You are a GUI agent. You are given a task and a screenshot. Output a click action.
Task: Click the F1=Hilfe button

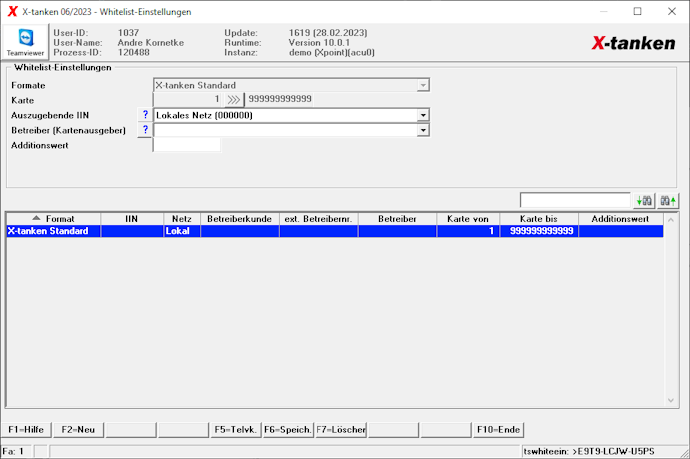pyautogui.click(x=26, y=430)
